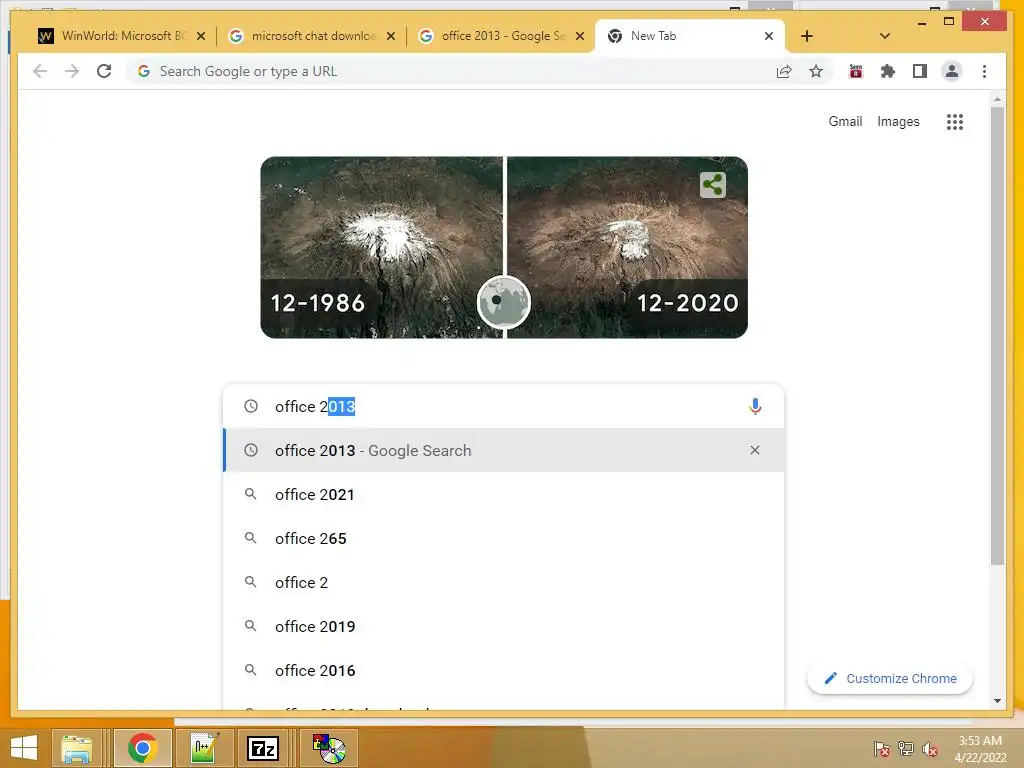The height and width of the screenshot is (768, 1024).
Task: Remove office 2013 suggestion
Action: pyautogui.click(x=755, y=450)
